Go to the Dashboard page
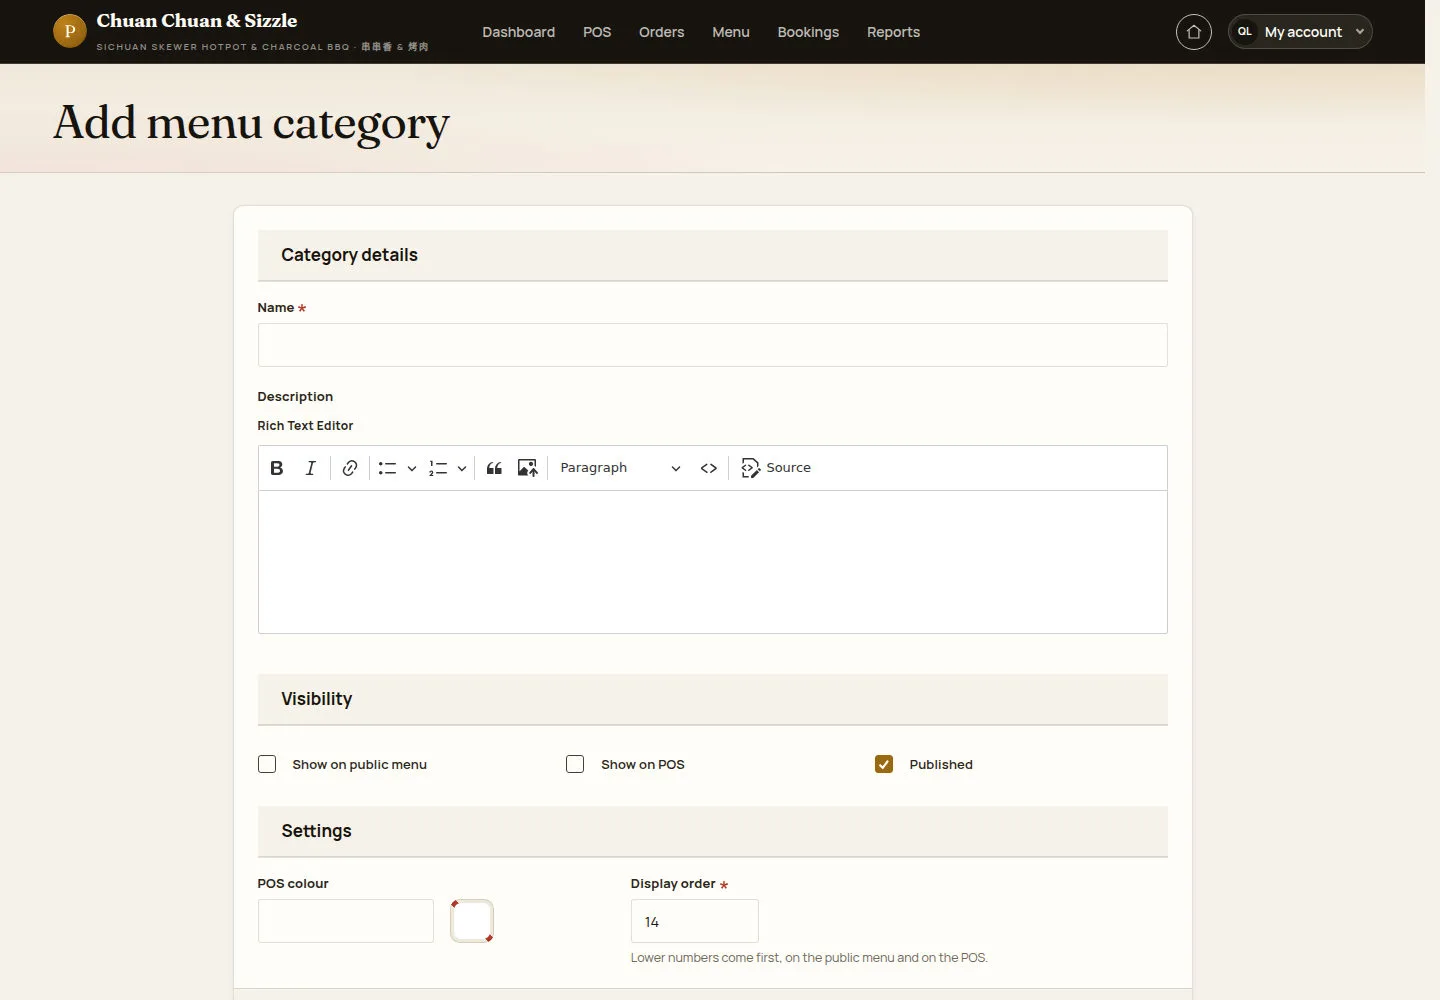Screen dimensions: 1440x1000 [518, 32]
